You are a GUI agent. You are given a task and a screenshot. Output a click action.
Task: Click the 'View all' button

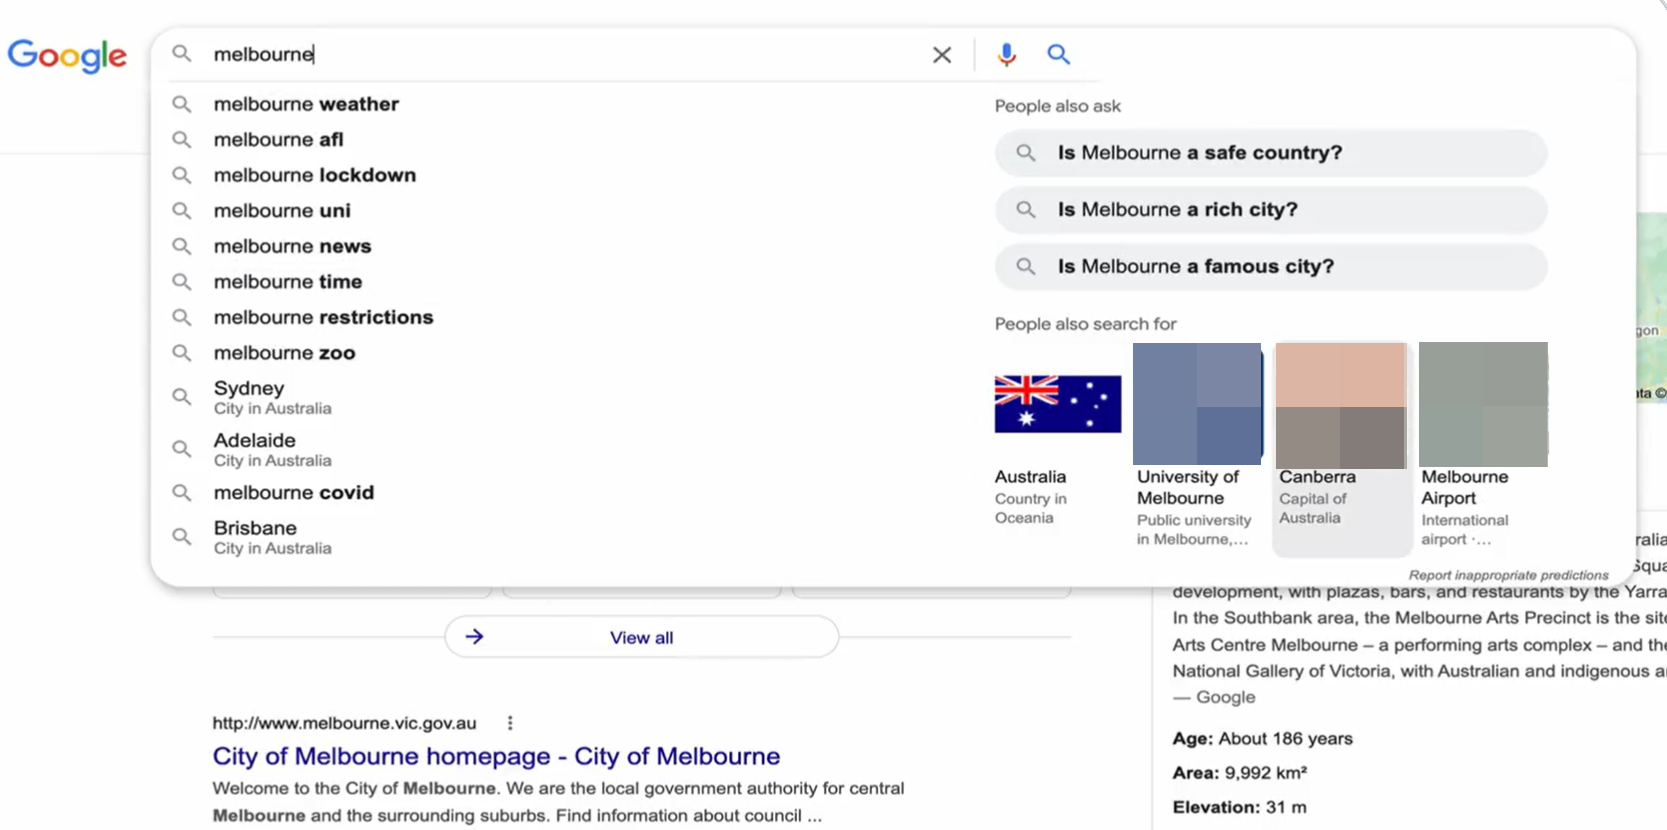642,637
